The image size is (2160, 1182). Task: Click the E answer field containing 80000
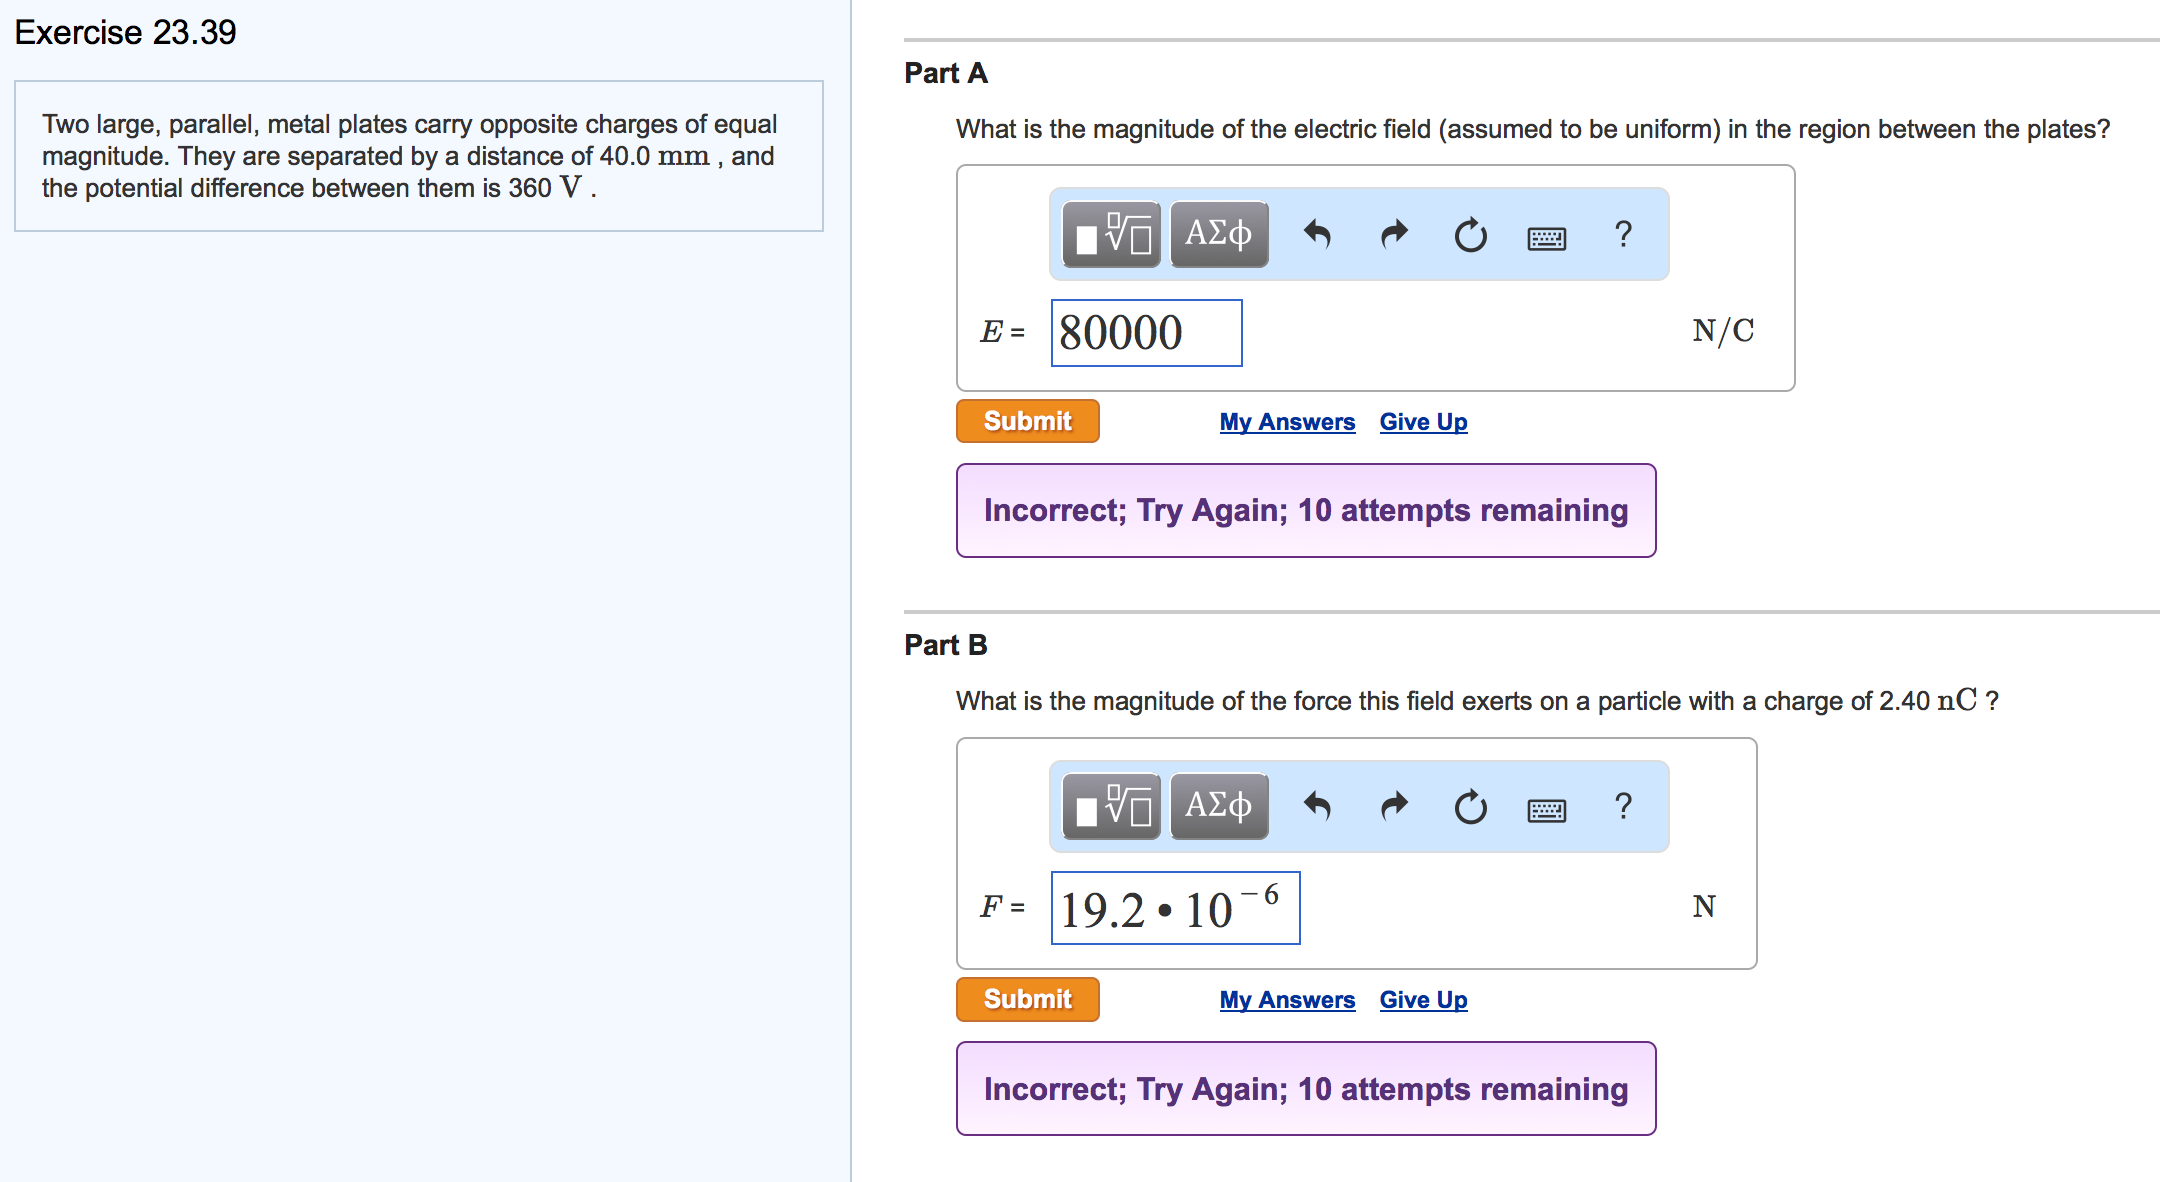1146,333
